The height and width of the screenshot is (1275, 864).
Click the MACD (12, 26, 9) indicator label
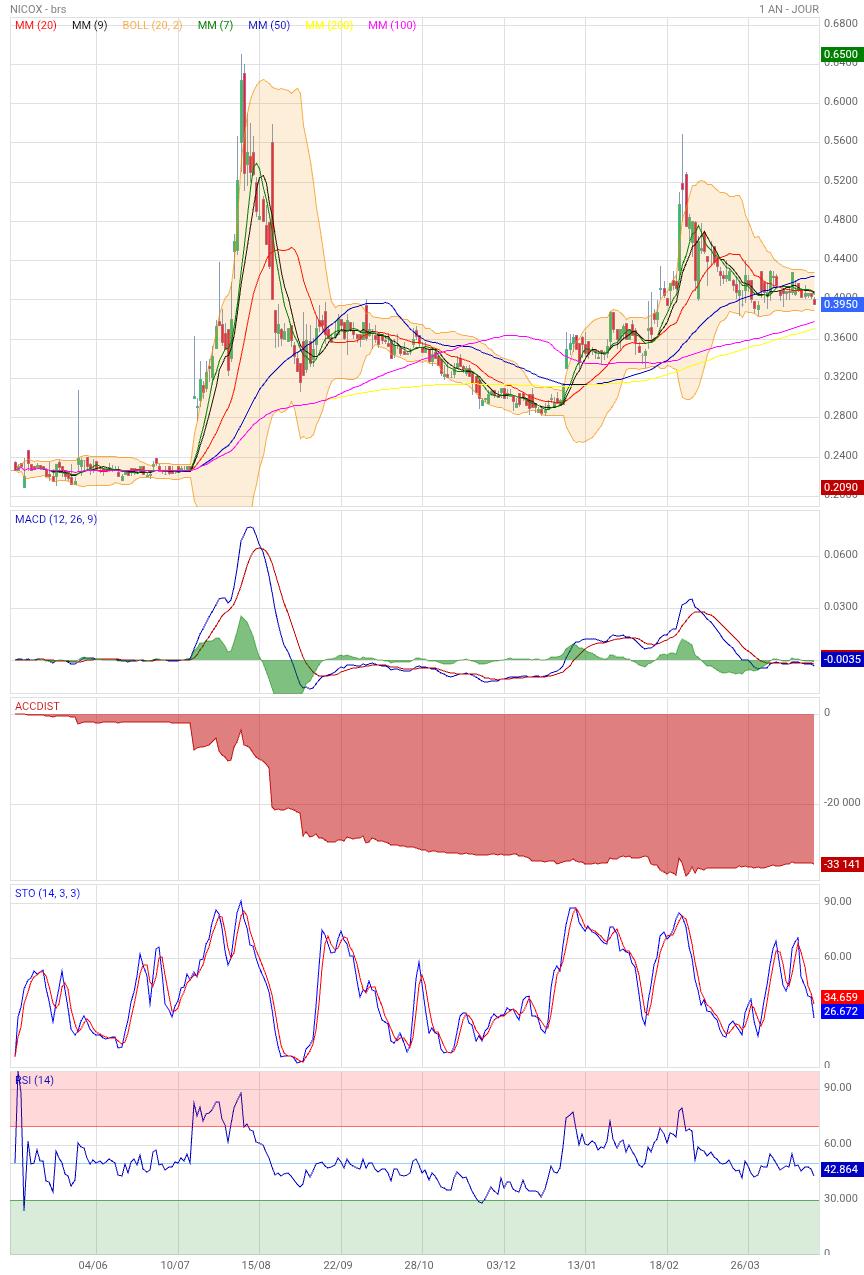click(56, 519)
